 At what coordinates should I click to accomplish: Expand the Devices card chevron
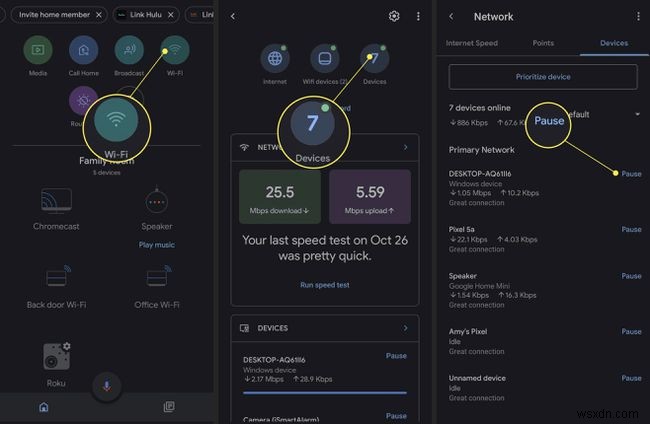point(405,328)
